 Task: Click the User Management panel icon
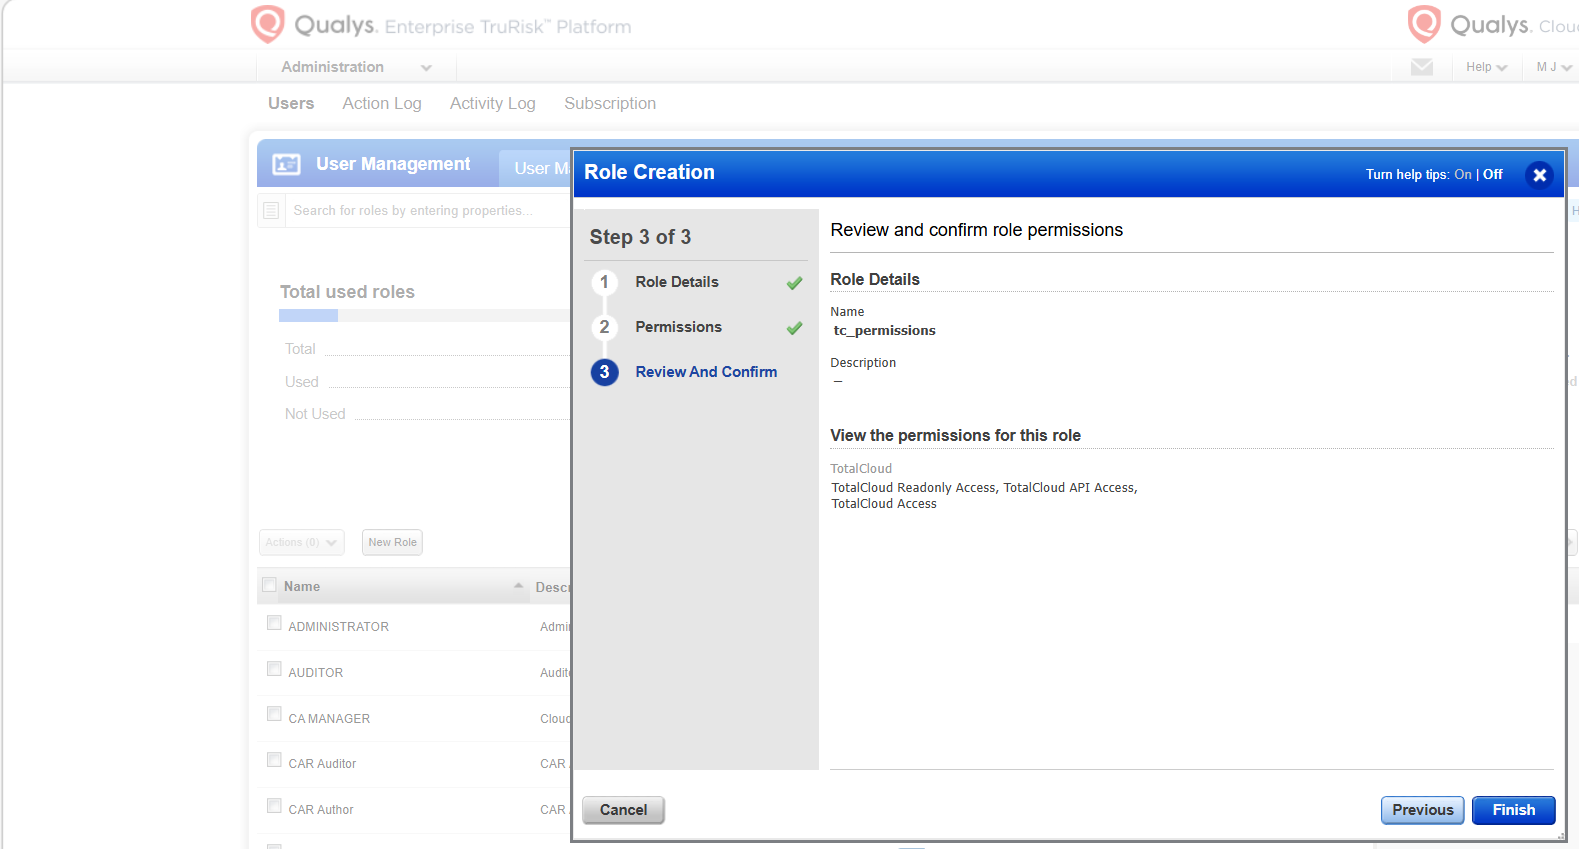[286, 164]
